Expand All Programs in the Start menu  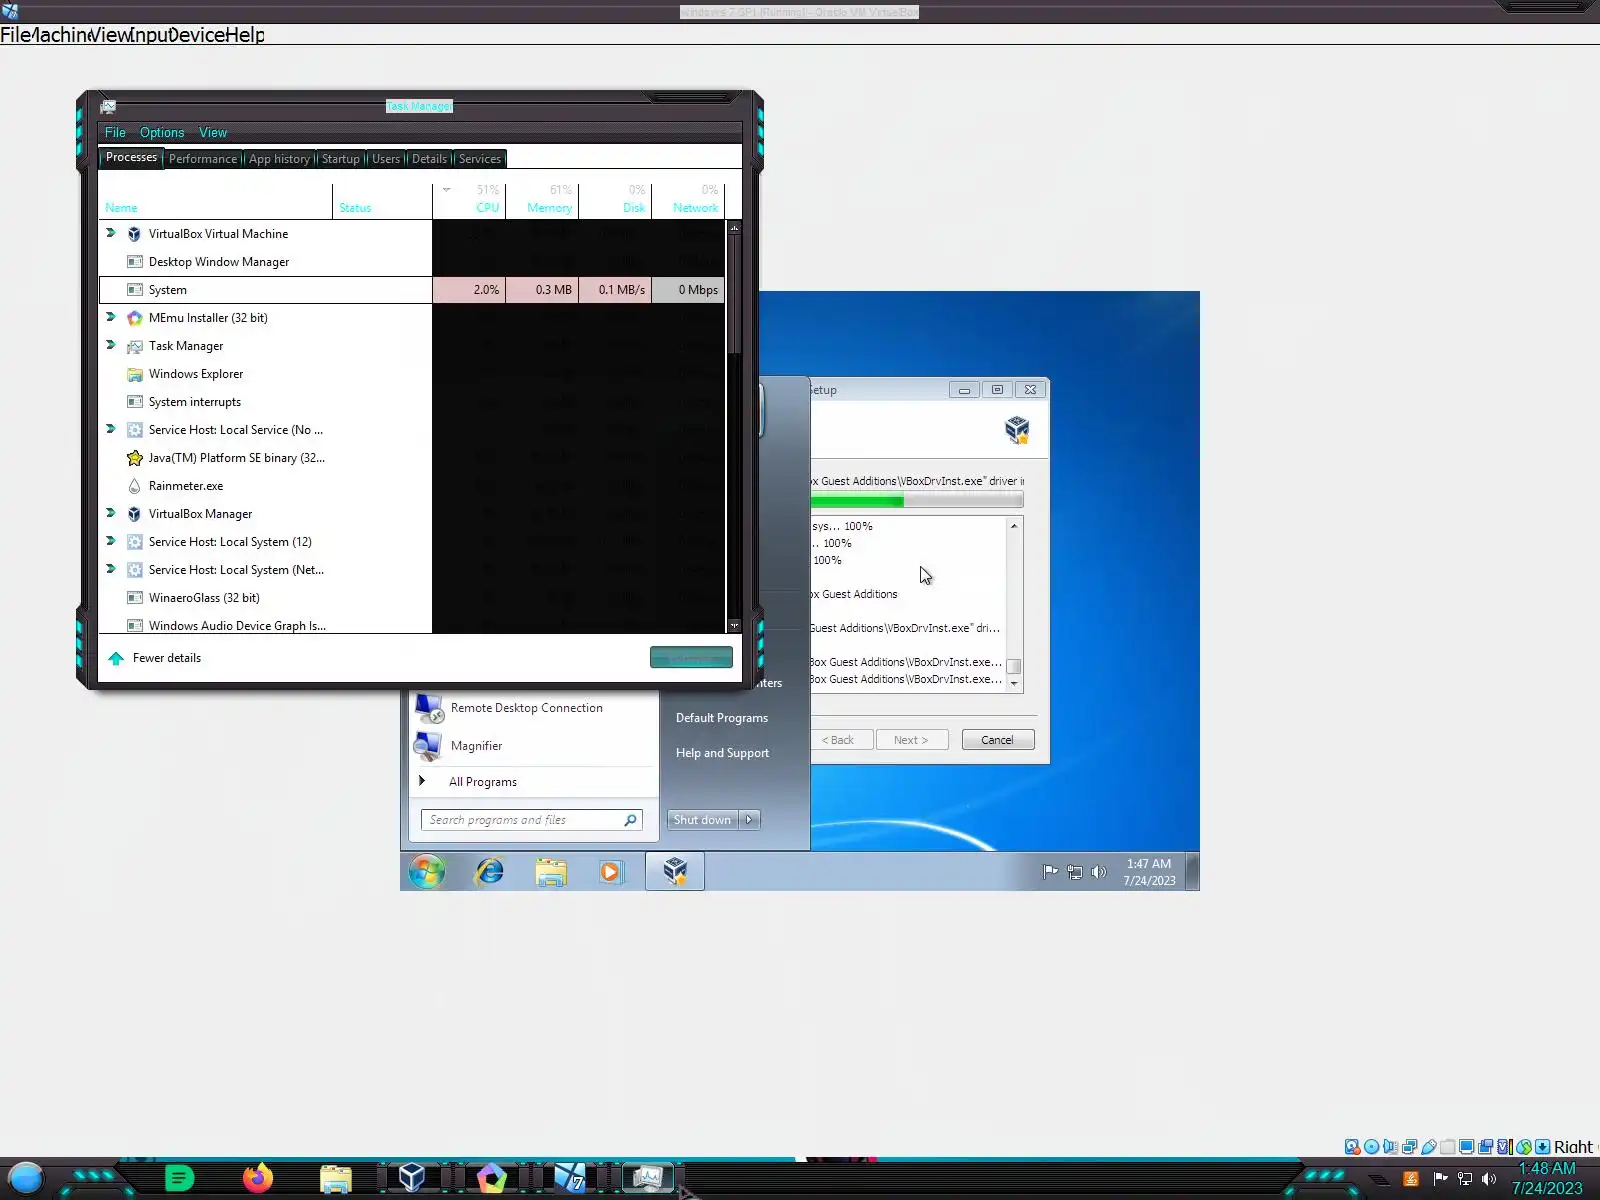click(483, 782)
